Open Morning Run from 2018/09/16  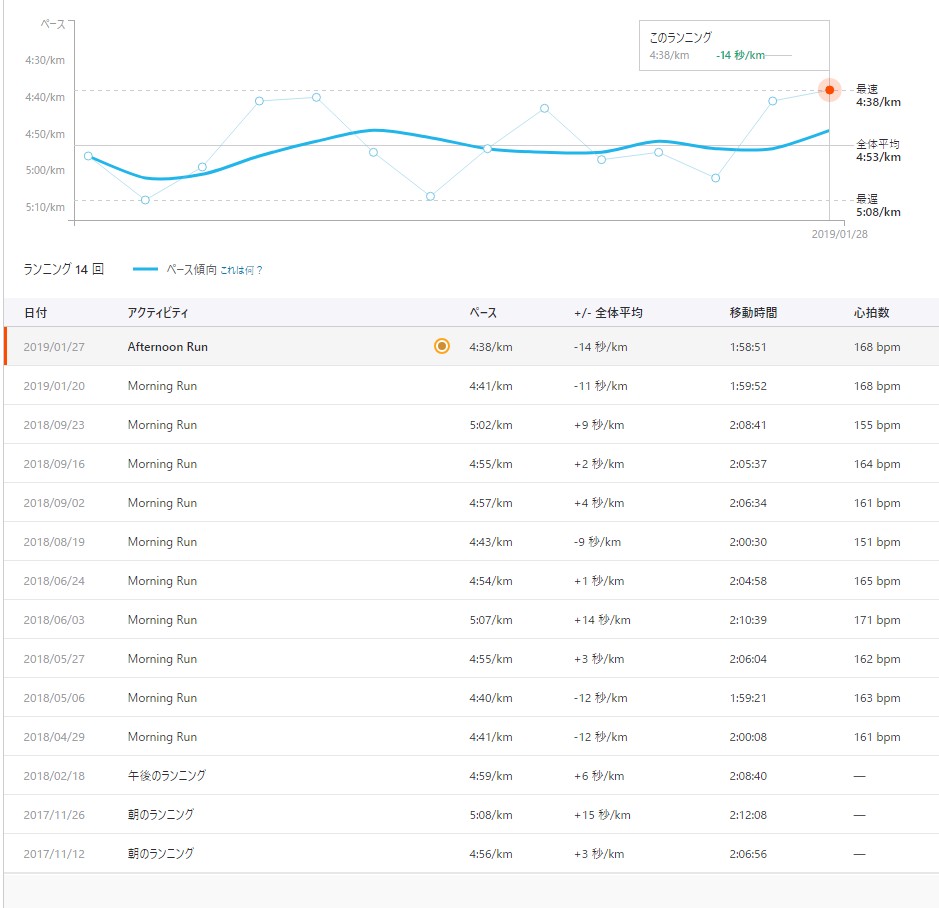tap(162, 464)
